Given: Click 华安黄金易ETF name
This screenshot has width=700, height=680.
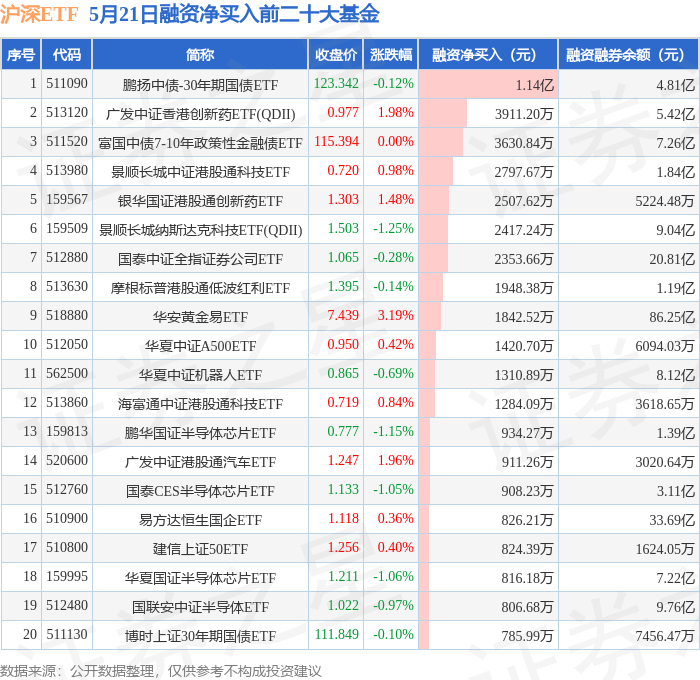Looking at the screenshot, I should 200,317.
